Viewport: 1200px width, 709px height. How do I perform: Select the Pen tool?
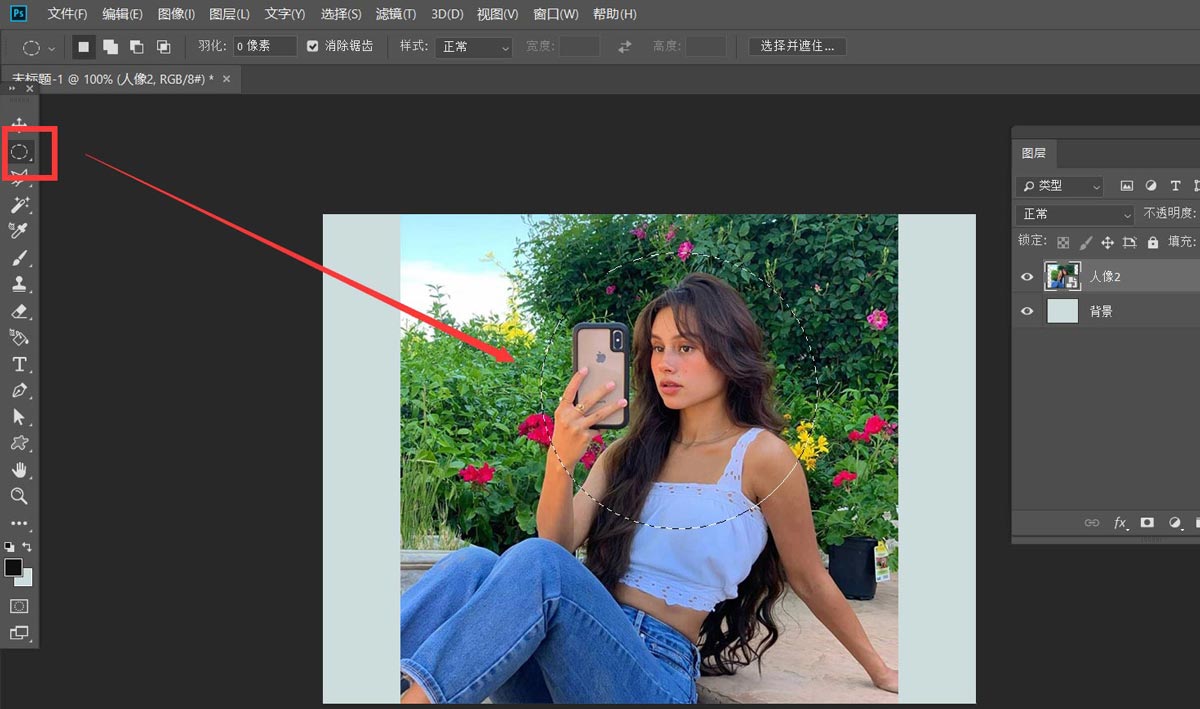[19, 390]
